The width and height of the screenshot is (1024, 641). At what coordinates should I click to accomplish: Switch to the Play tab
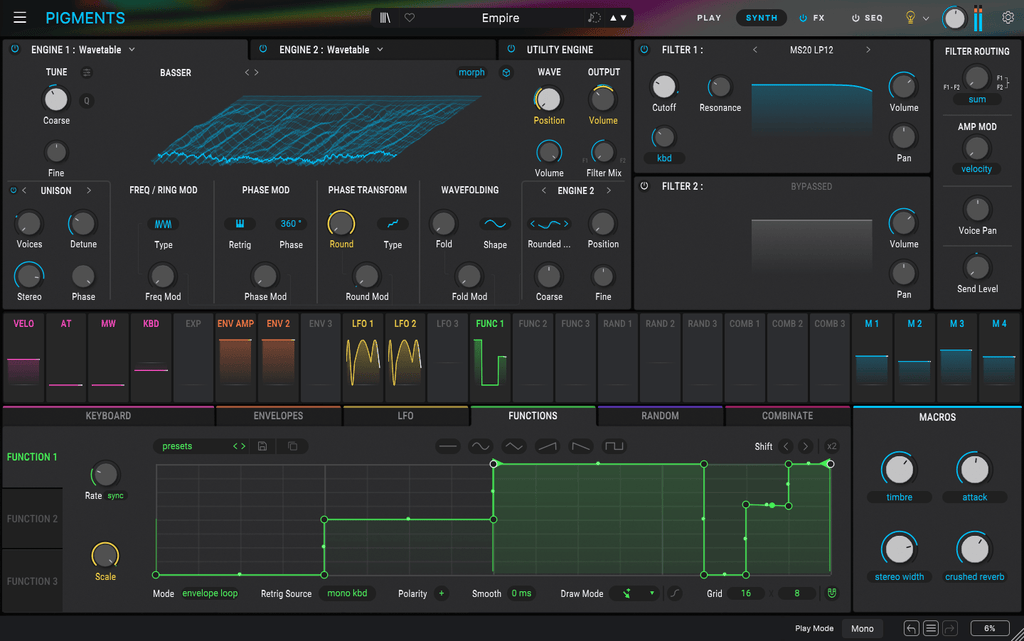tap(709, 17)
